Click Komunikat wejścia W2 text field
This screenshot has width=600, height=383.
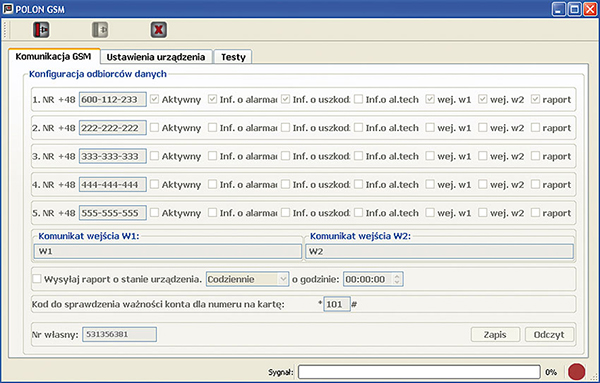tap(439, 251)
